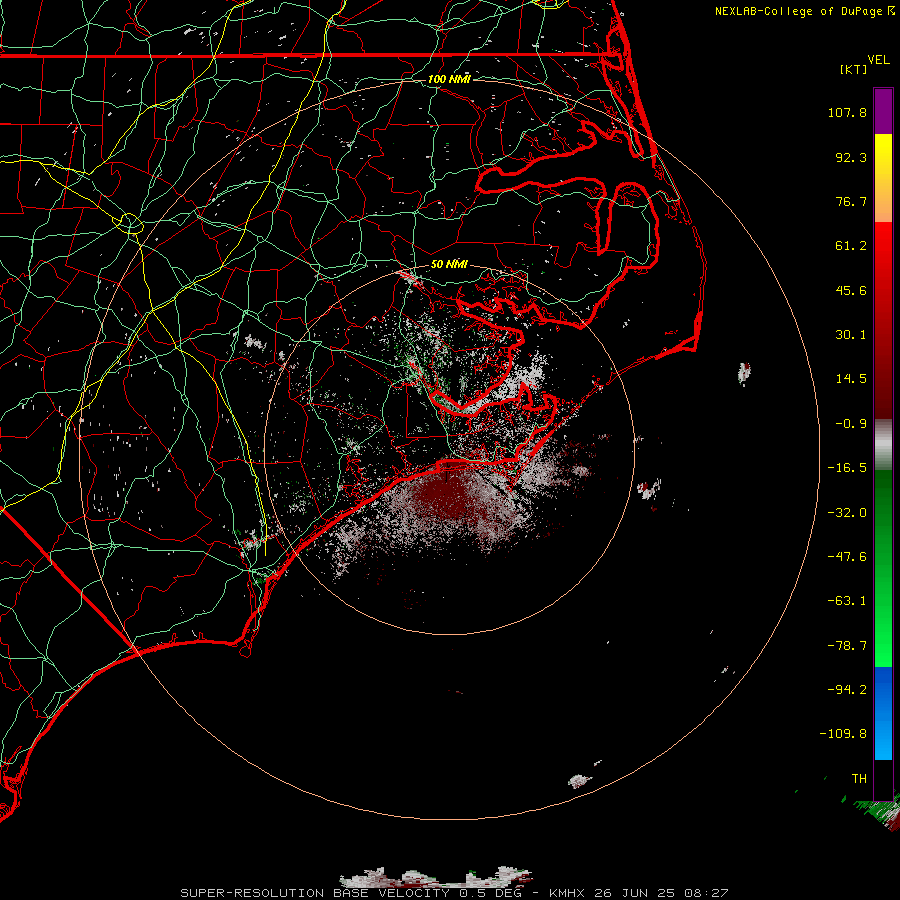
Task: Click the TH label below the scale
Action: point(859,778)
